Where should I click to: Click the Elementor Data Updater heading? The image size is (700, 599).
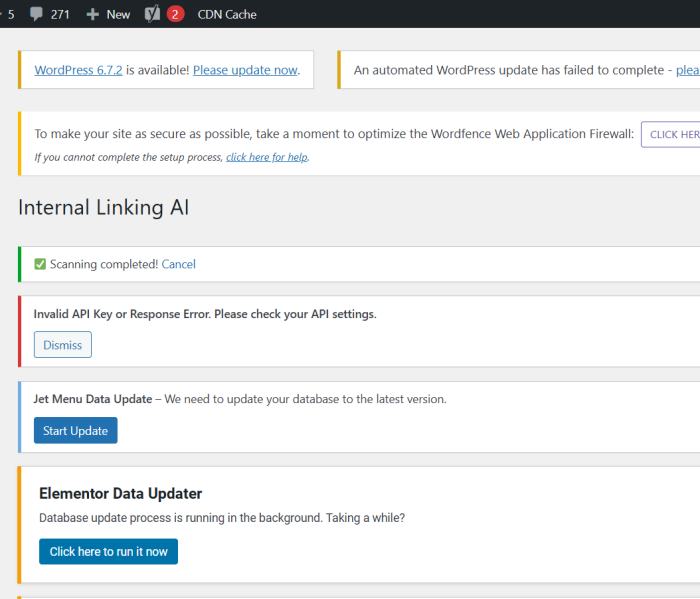point(120,493)
